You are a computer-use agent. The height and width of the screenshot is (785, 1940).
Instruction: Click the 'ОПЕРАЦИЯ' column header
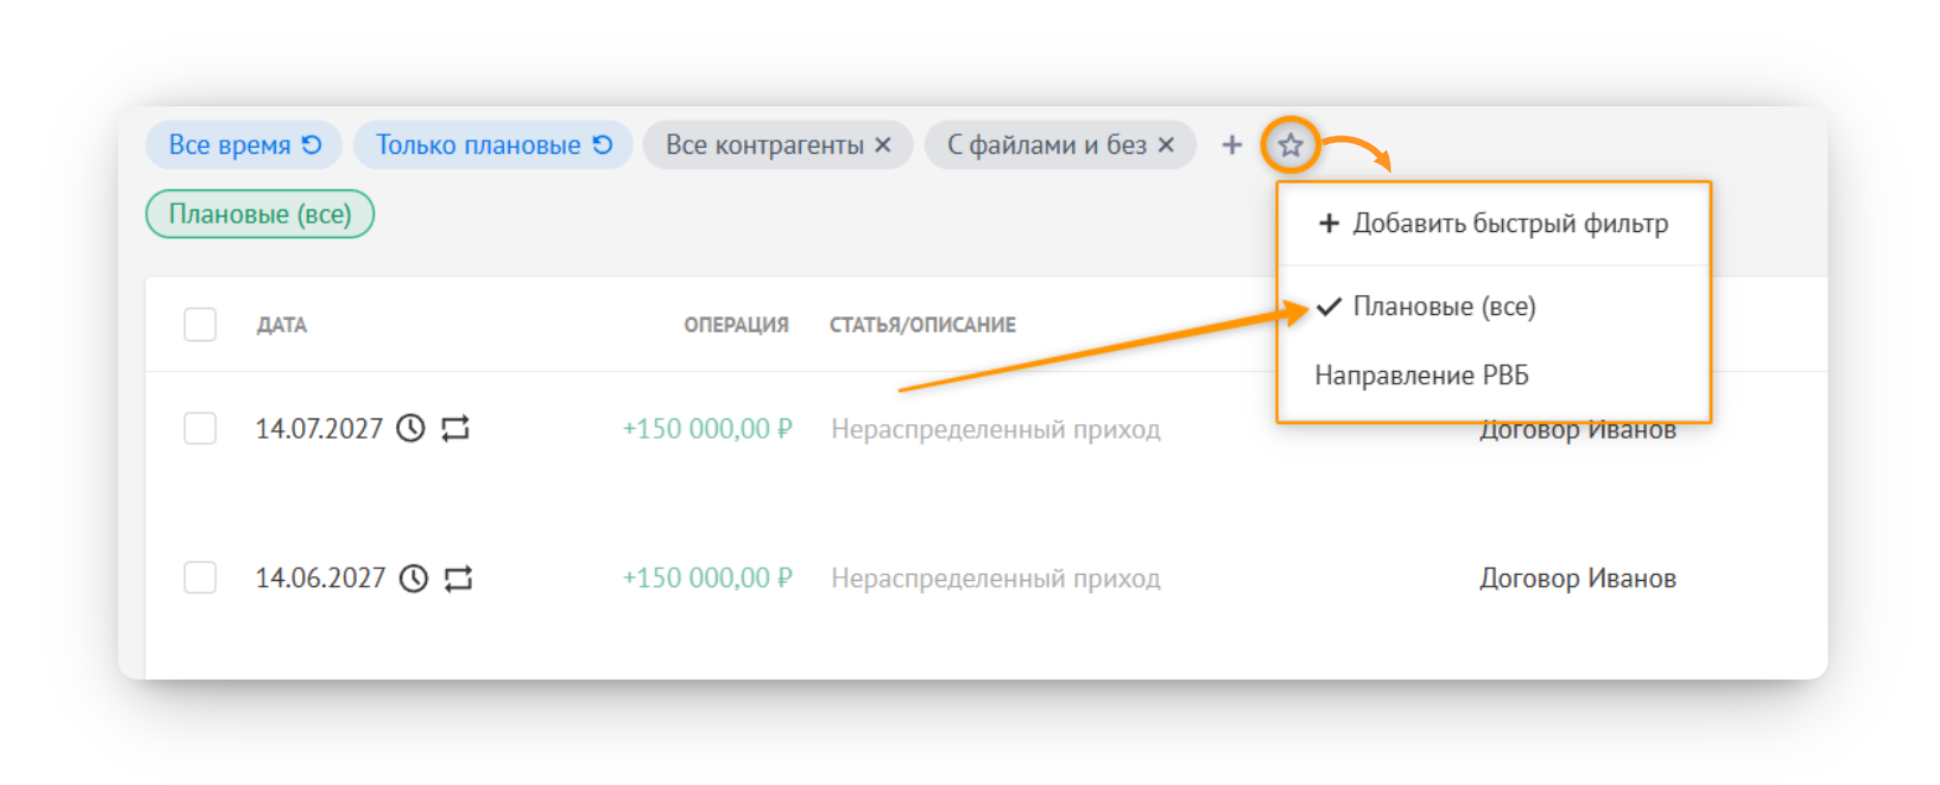tap(736, 325)
